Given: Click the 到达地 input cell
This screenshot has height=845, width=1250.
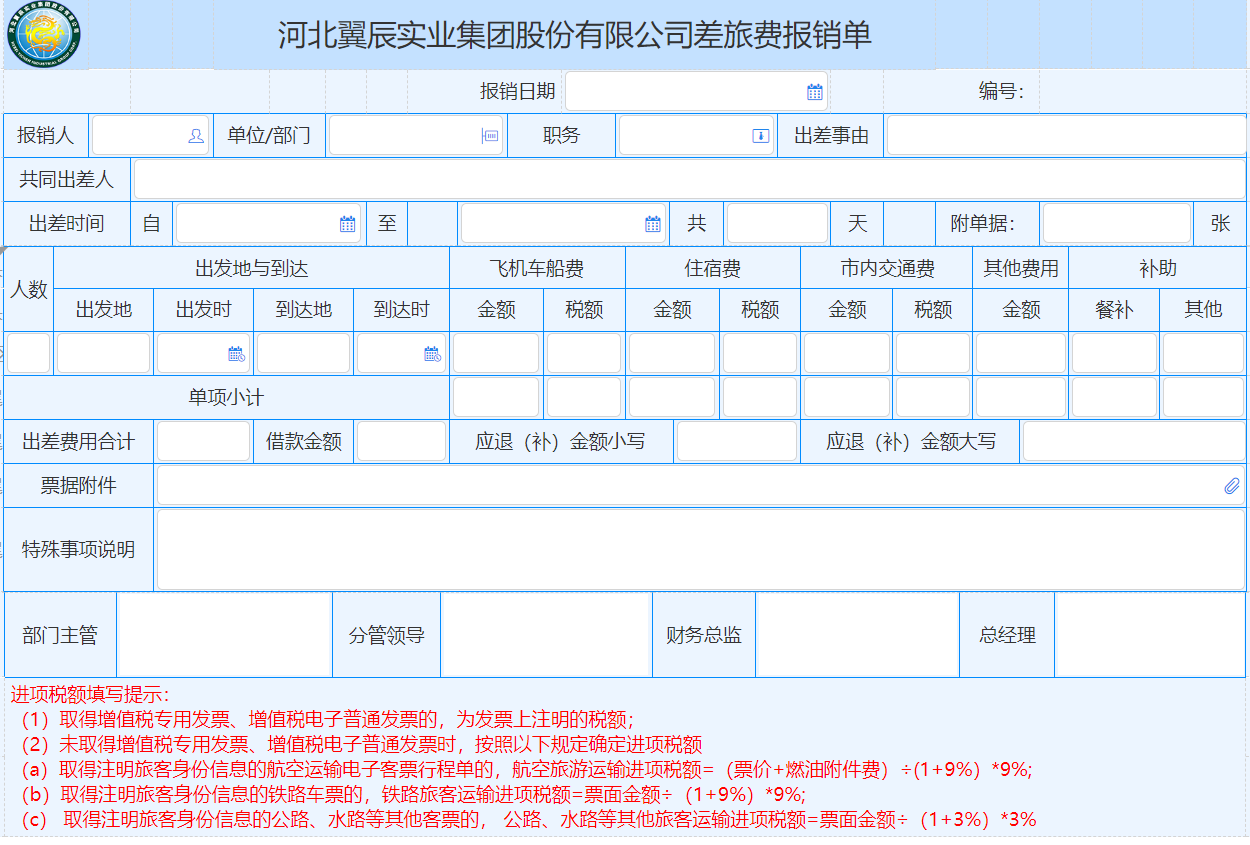Looking at the screenshot, I should 304,354.
